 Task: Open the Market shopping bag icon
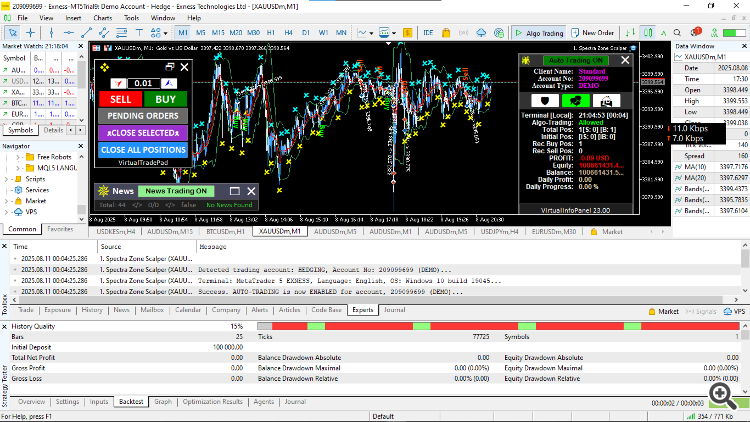coord(446,33)
